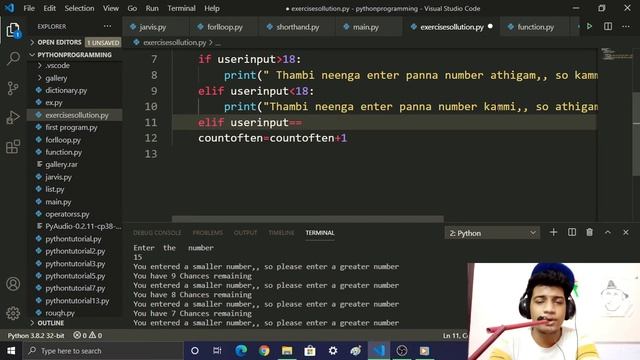Screen dimensions: 640x360
Task: Show the DEBUG CONSOLE panel tab
Action: point(157,233)
